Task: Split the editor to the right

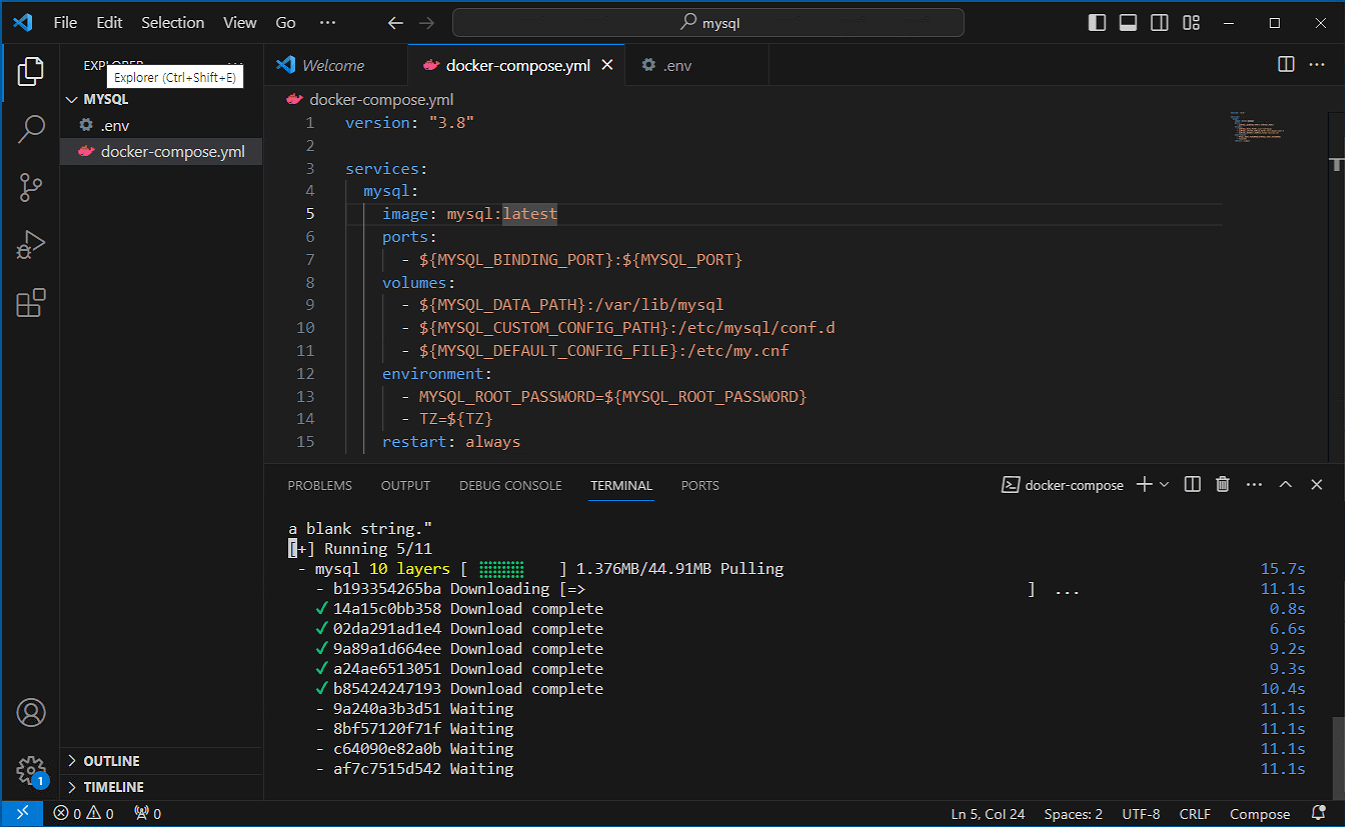Action: (1286, 65)
